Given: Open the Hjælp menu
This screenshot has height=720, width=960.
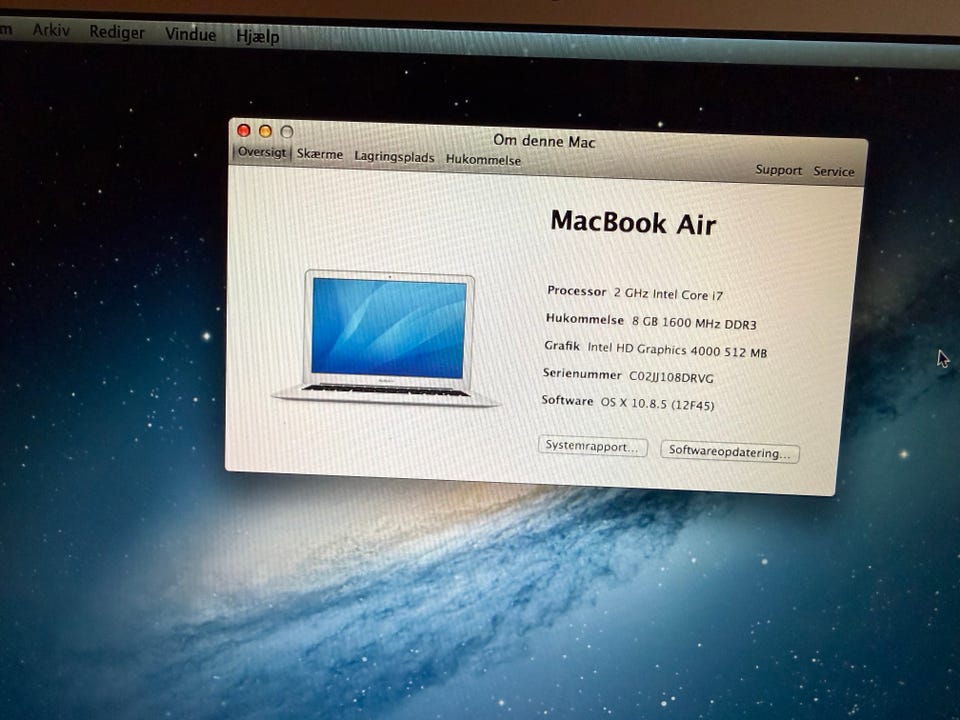Looking at the screenshot, I should (x=258, y=36).
